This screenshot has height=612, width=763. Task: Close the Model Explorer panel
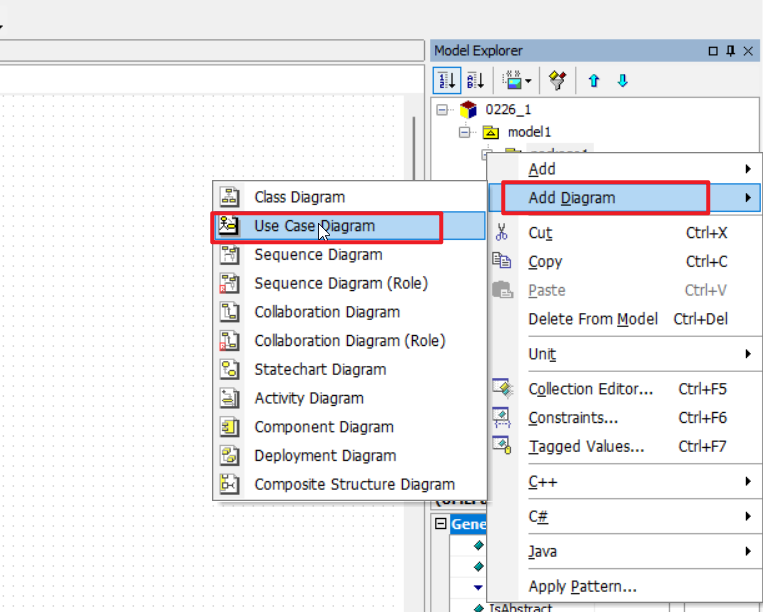[x=748, y=51]
